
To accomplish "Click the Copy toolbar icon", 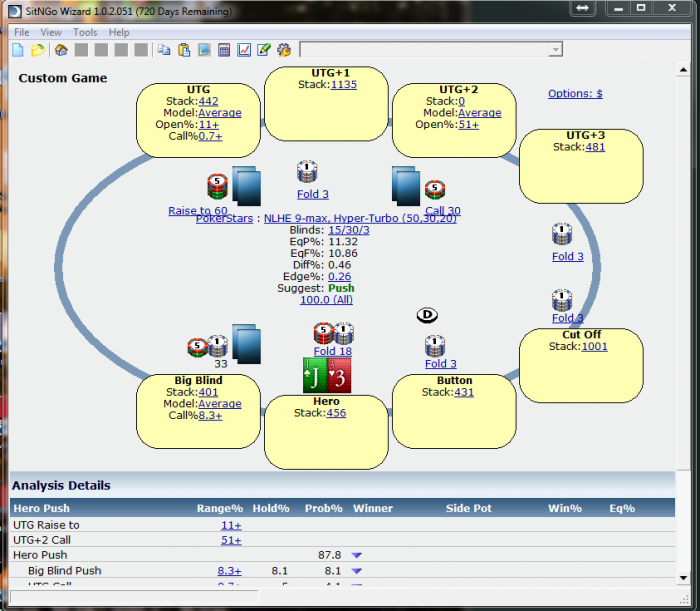I will [164, 50].
